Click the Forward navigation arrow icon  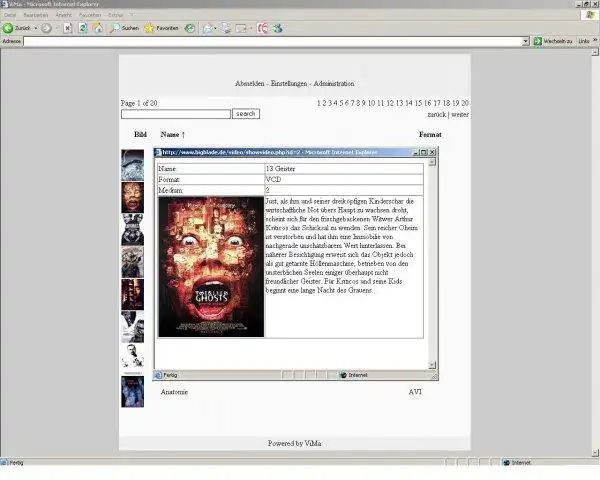(46, 28)
